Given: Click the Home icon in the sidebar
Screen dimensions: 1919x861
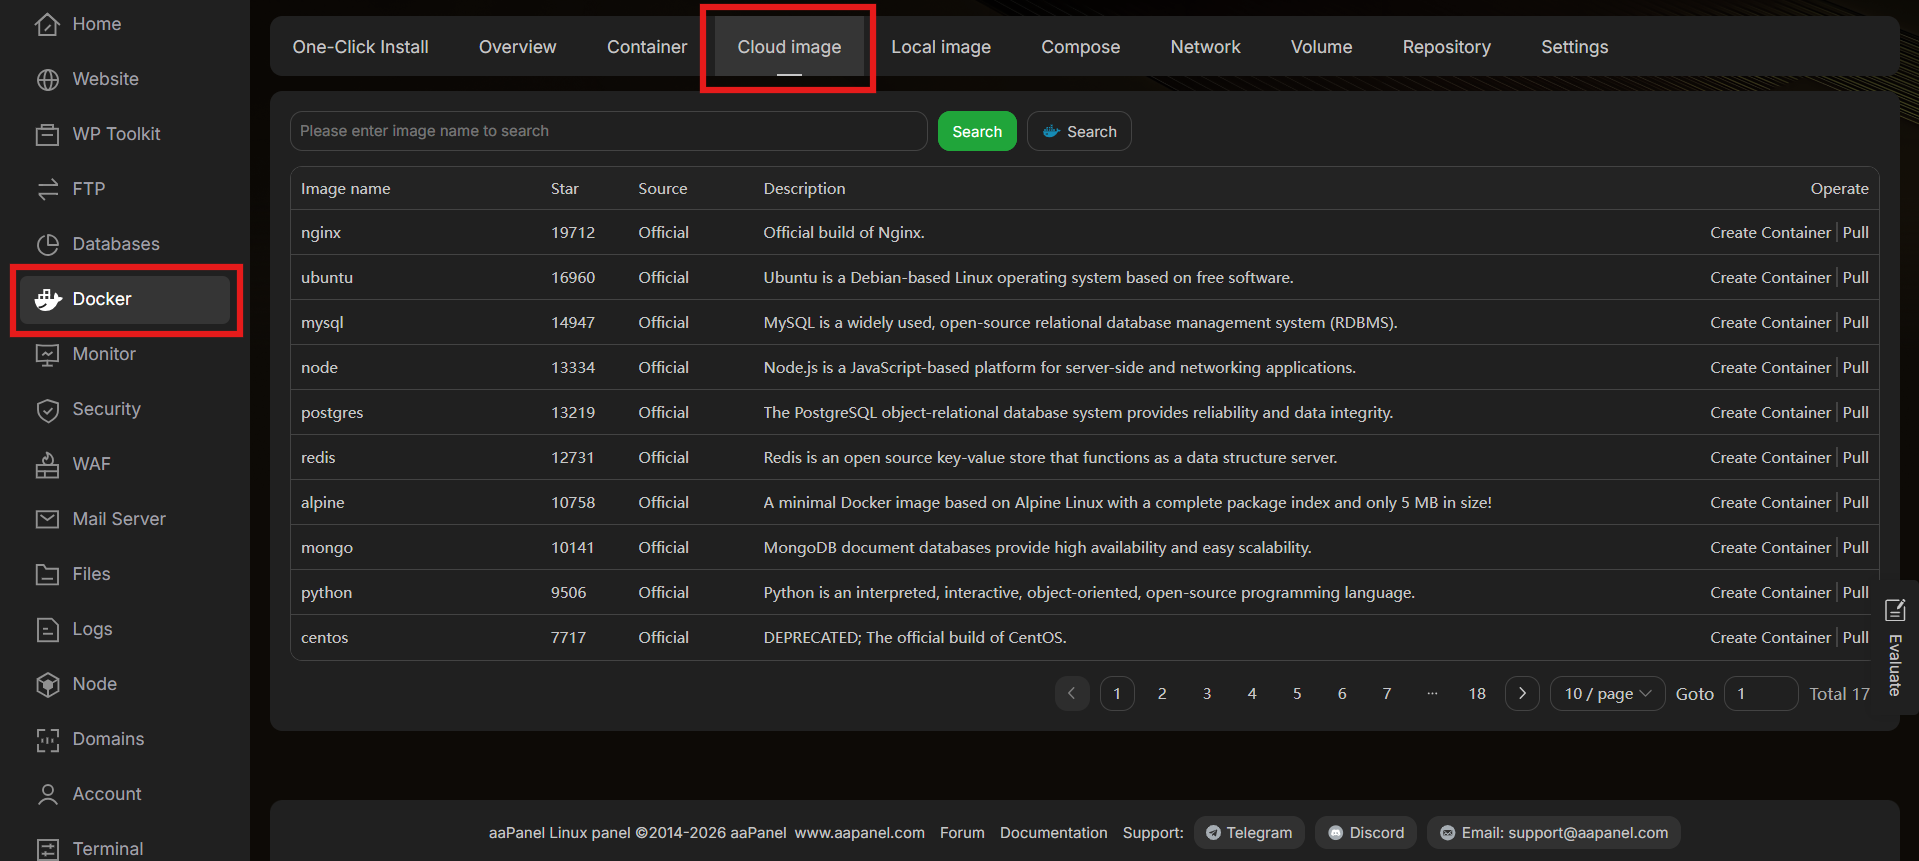Looking at the screenshot, I should (47, 24).
